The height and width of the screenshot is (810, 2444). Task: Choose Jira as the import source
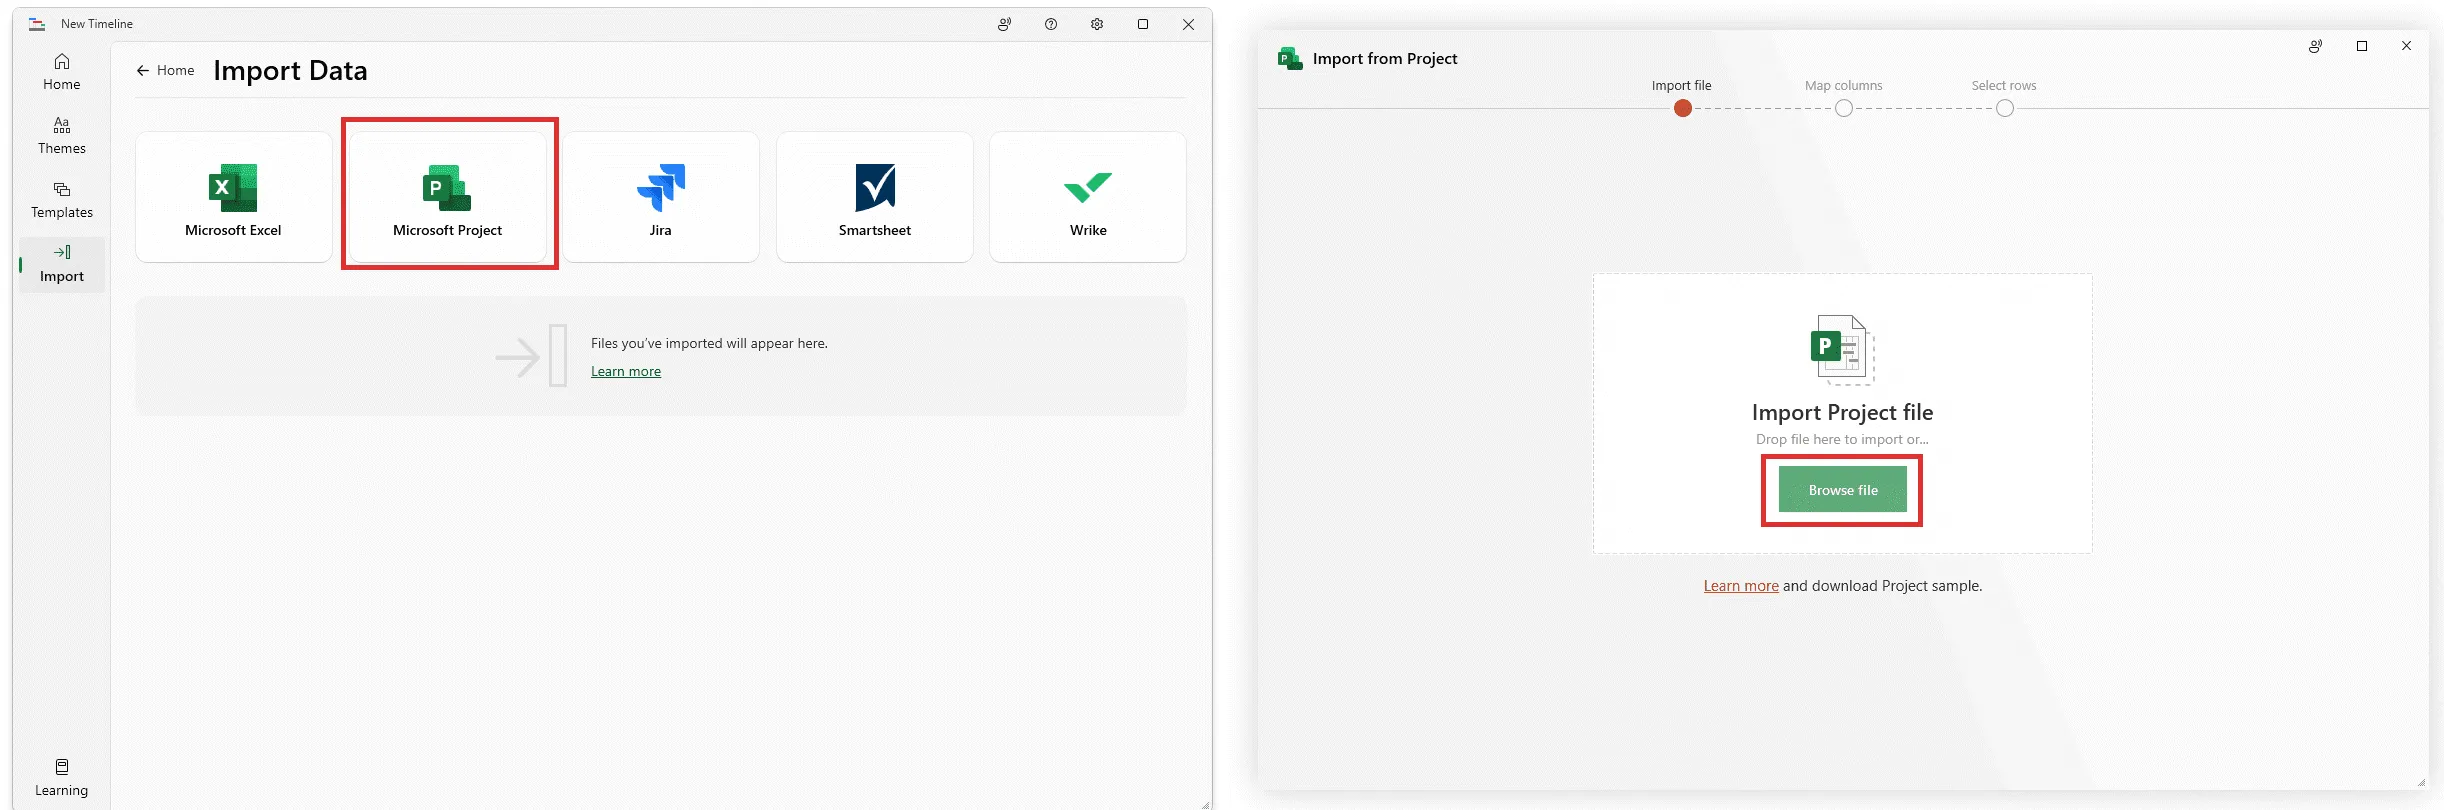click(660, 198)
